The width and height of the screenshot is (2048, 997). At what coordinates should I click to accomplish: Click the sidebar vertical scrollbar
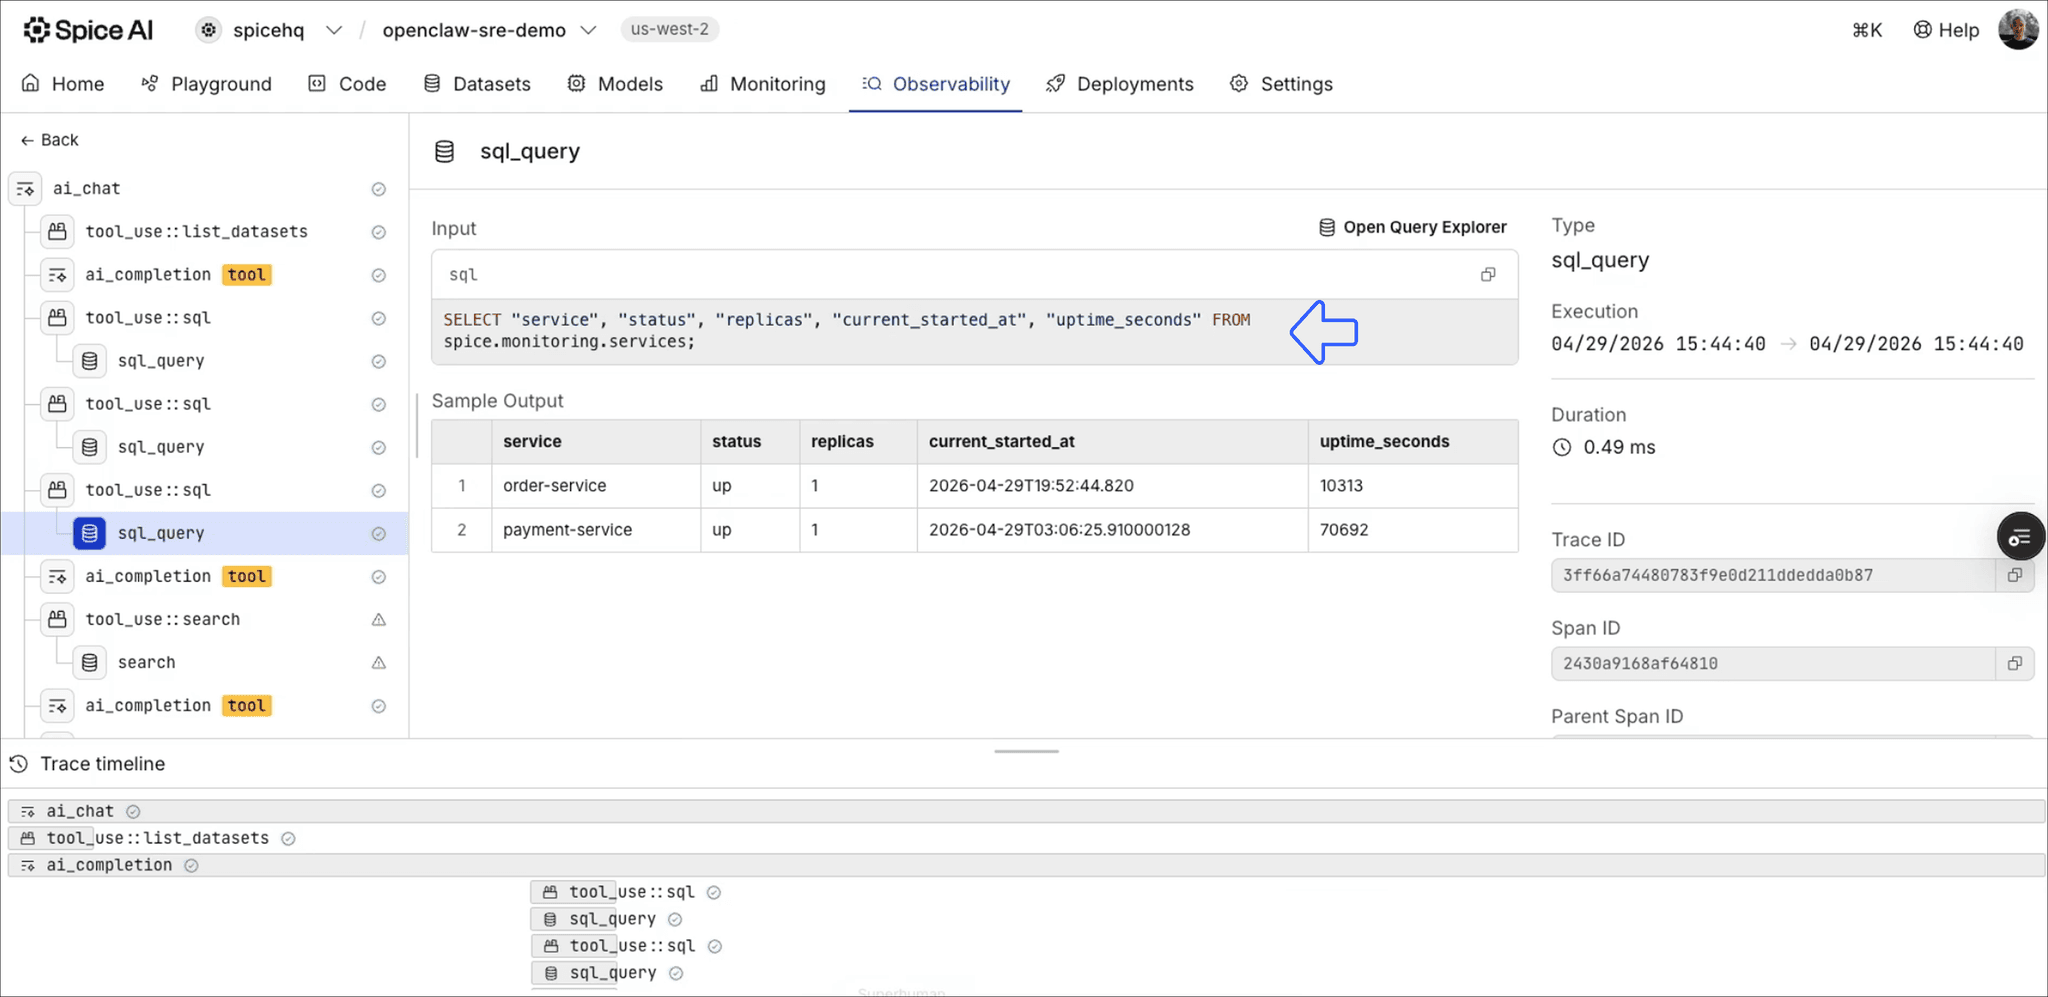point(417,426)
